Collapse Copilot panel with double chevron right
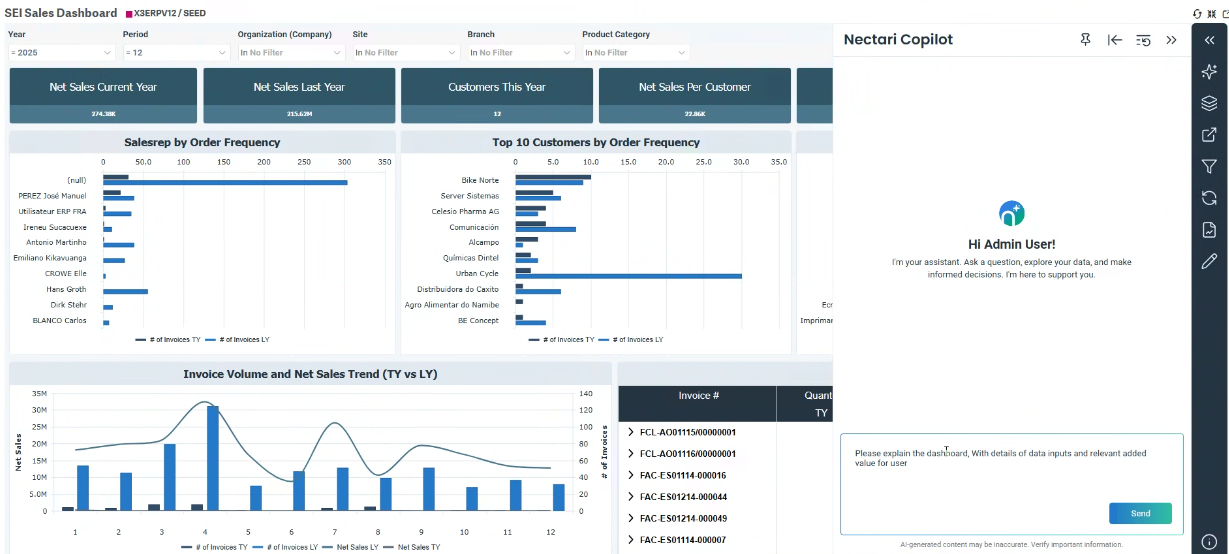Screen dimensions: 1229x554 coord(1171,40)
